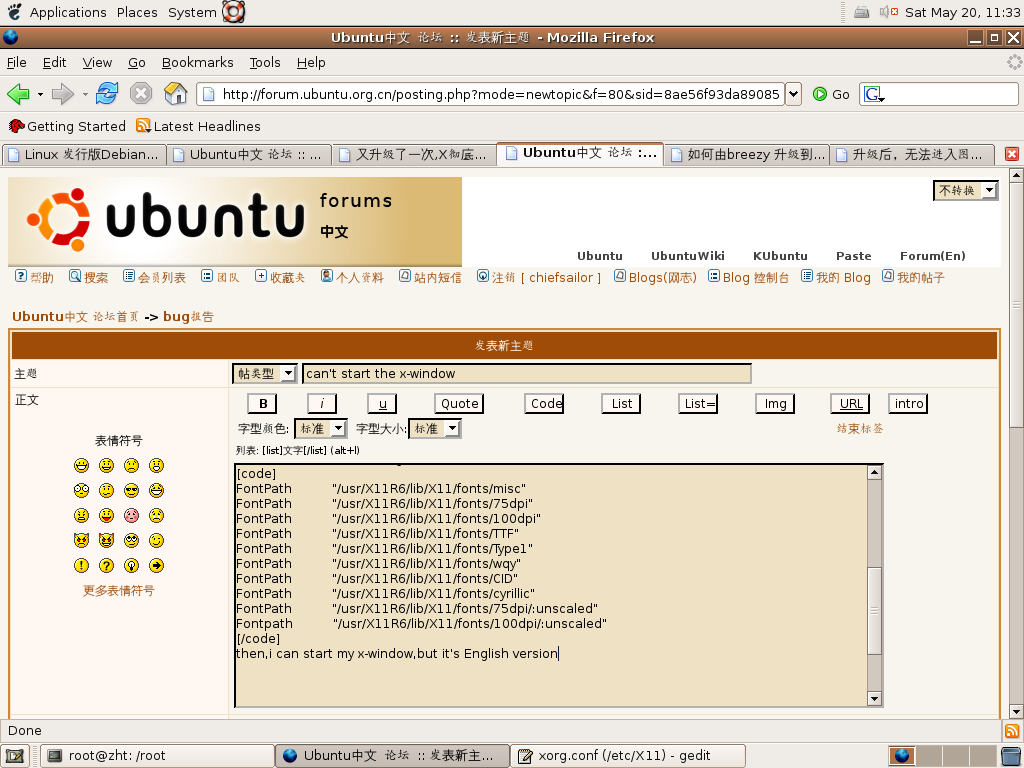Click the 更多表情符号 more emoticons link
Viewport: 1024px width, 768px height.
pyautogui.click(x=118, y=591)
